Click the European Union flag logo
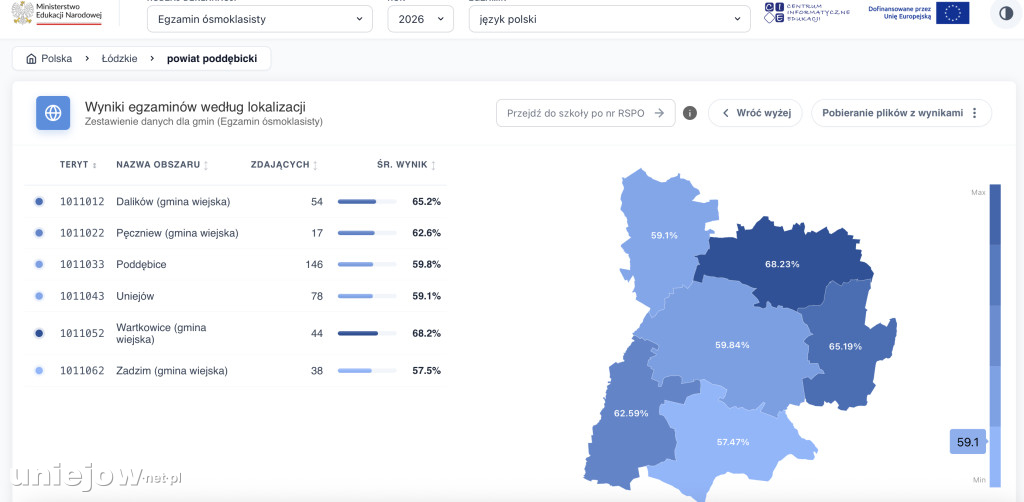Screen dimensions: 1024x502 [x=952, y=12]
